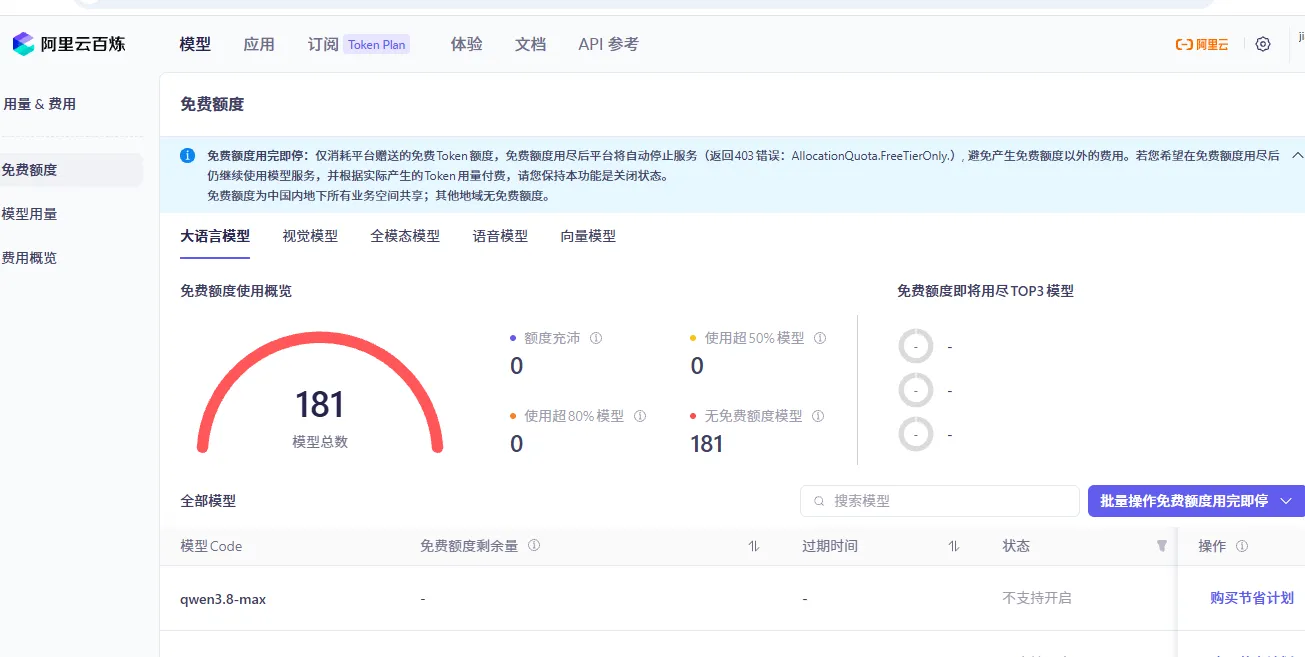Screen dimensions: 1305x657
Task: Click info icon beside 免费额度剩余量 column header
Action: click(534, 546)
